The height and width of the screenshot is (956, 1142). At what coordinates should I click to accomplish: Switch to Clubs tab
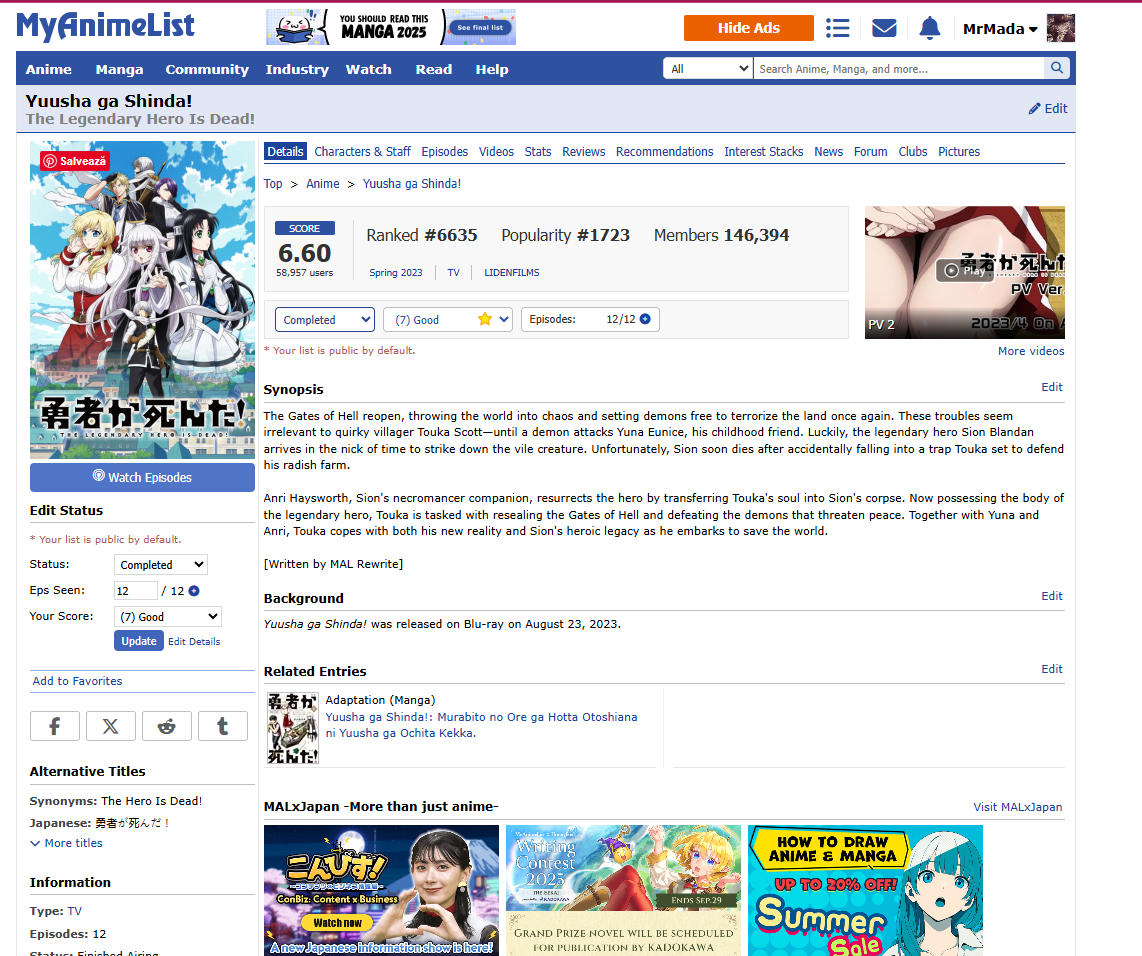pyautogui.click(x=913, y=151)
